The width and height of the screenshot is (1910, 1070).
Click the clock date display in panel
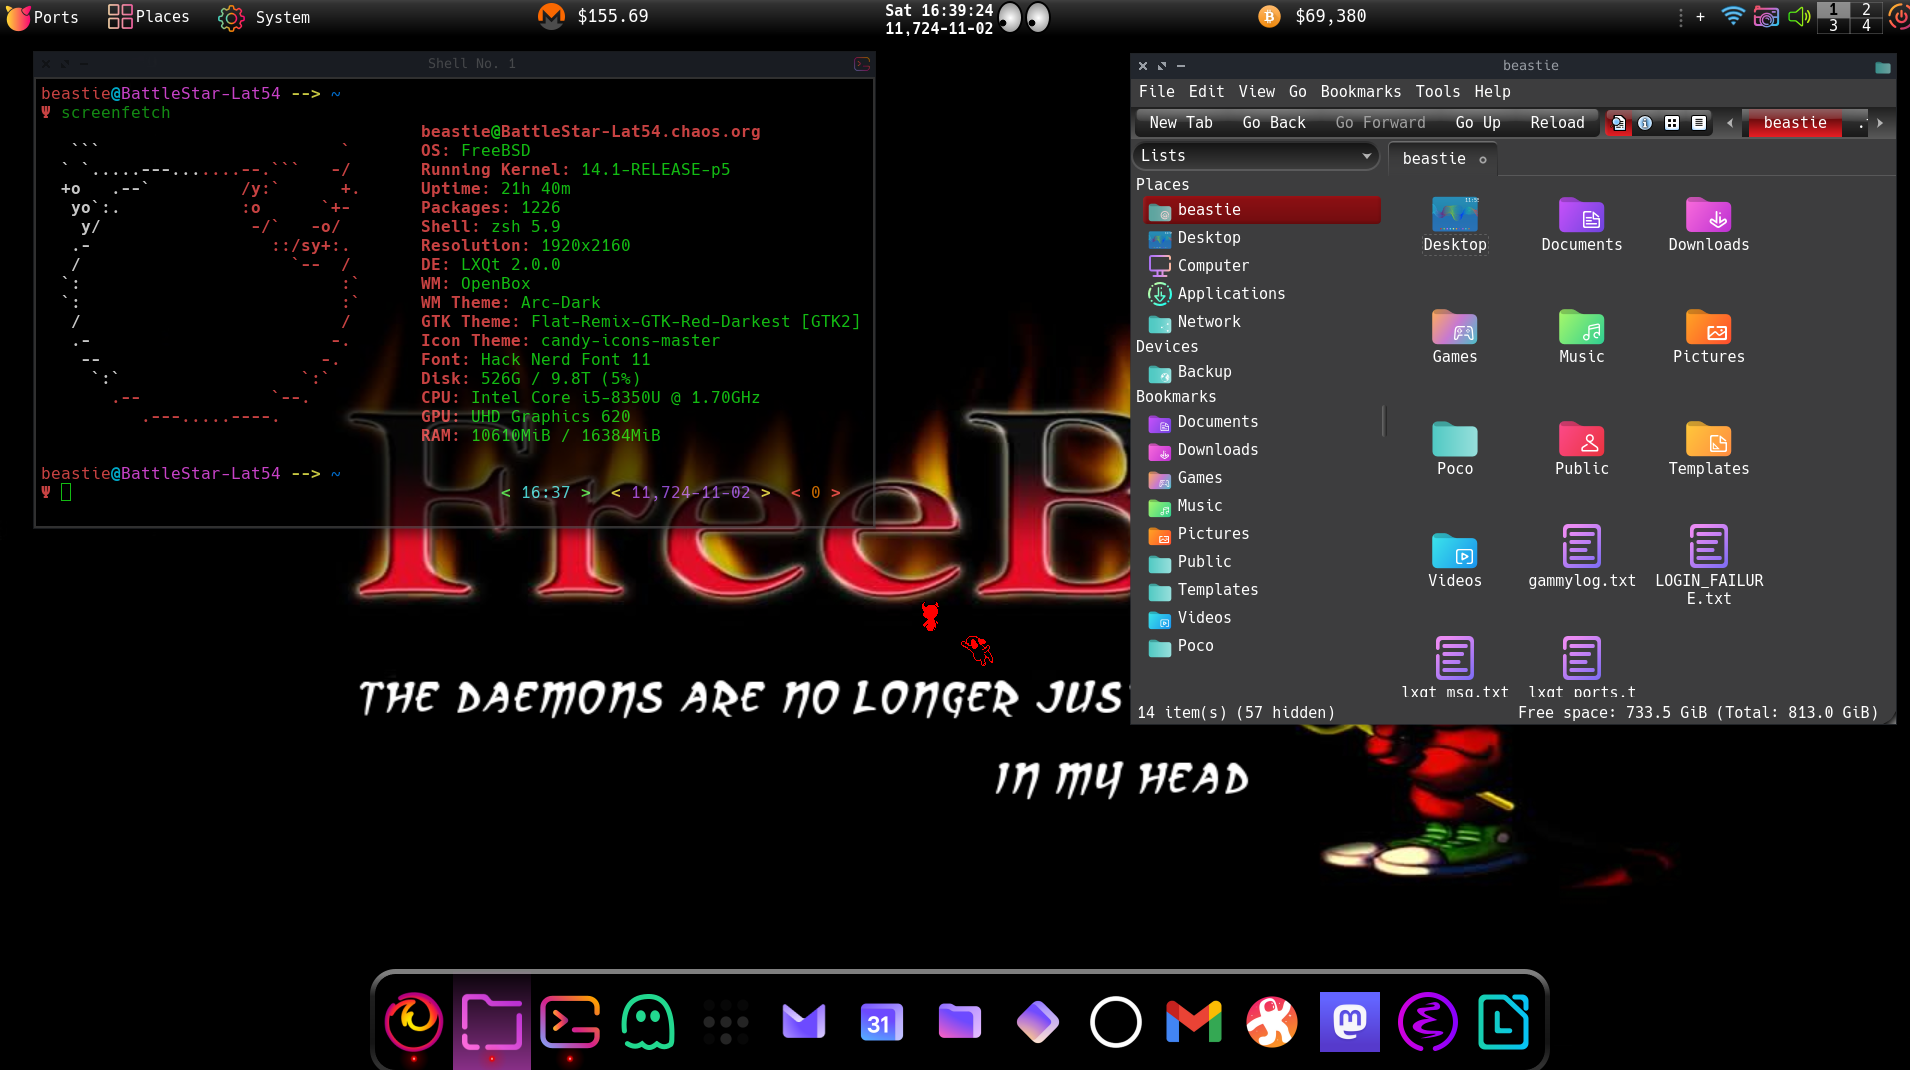(x=939, y=19)
